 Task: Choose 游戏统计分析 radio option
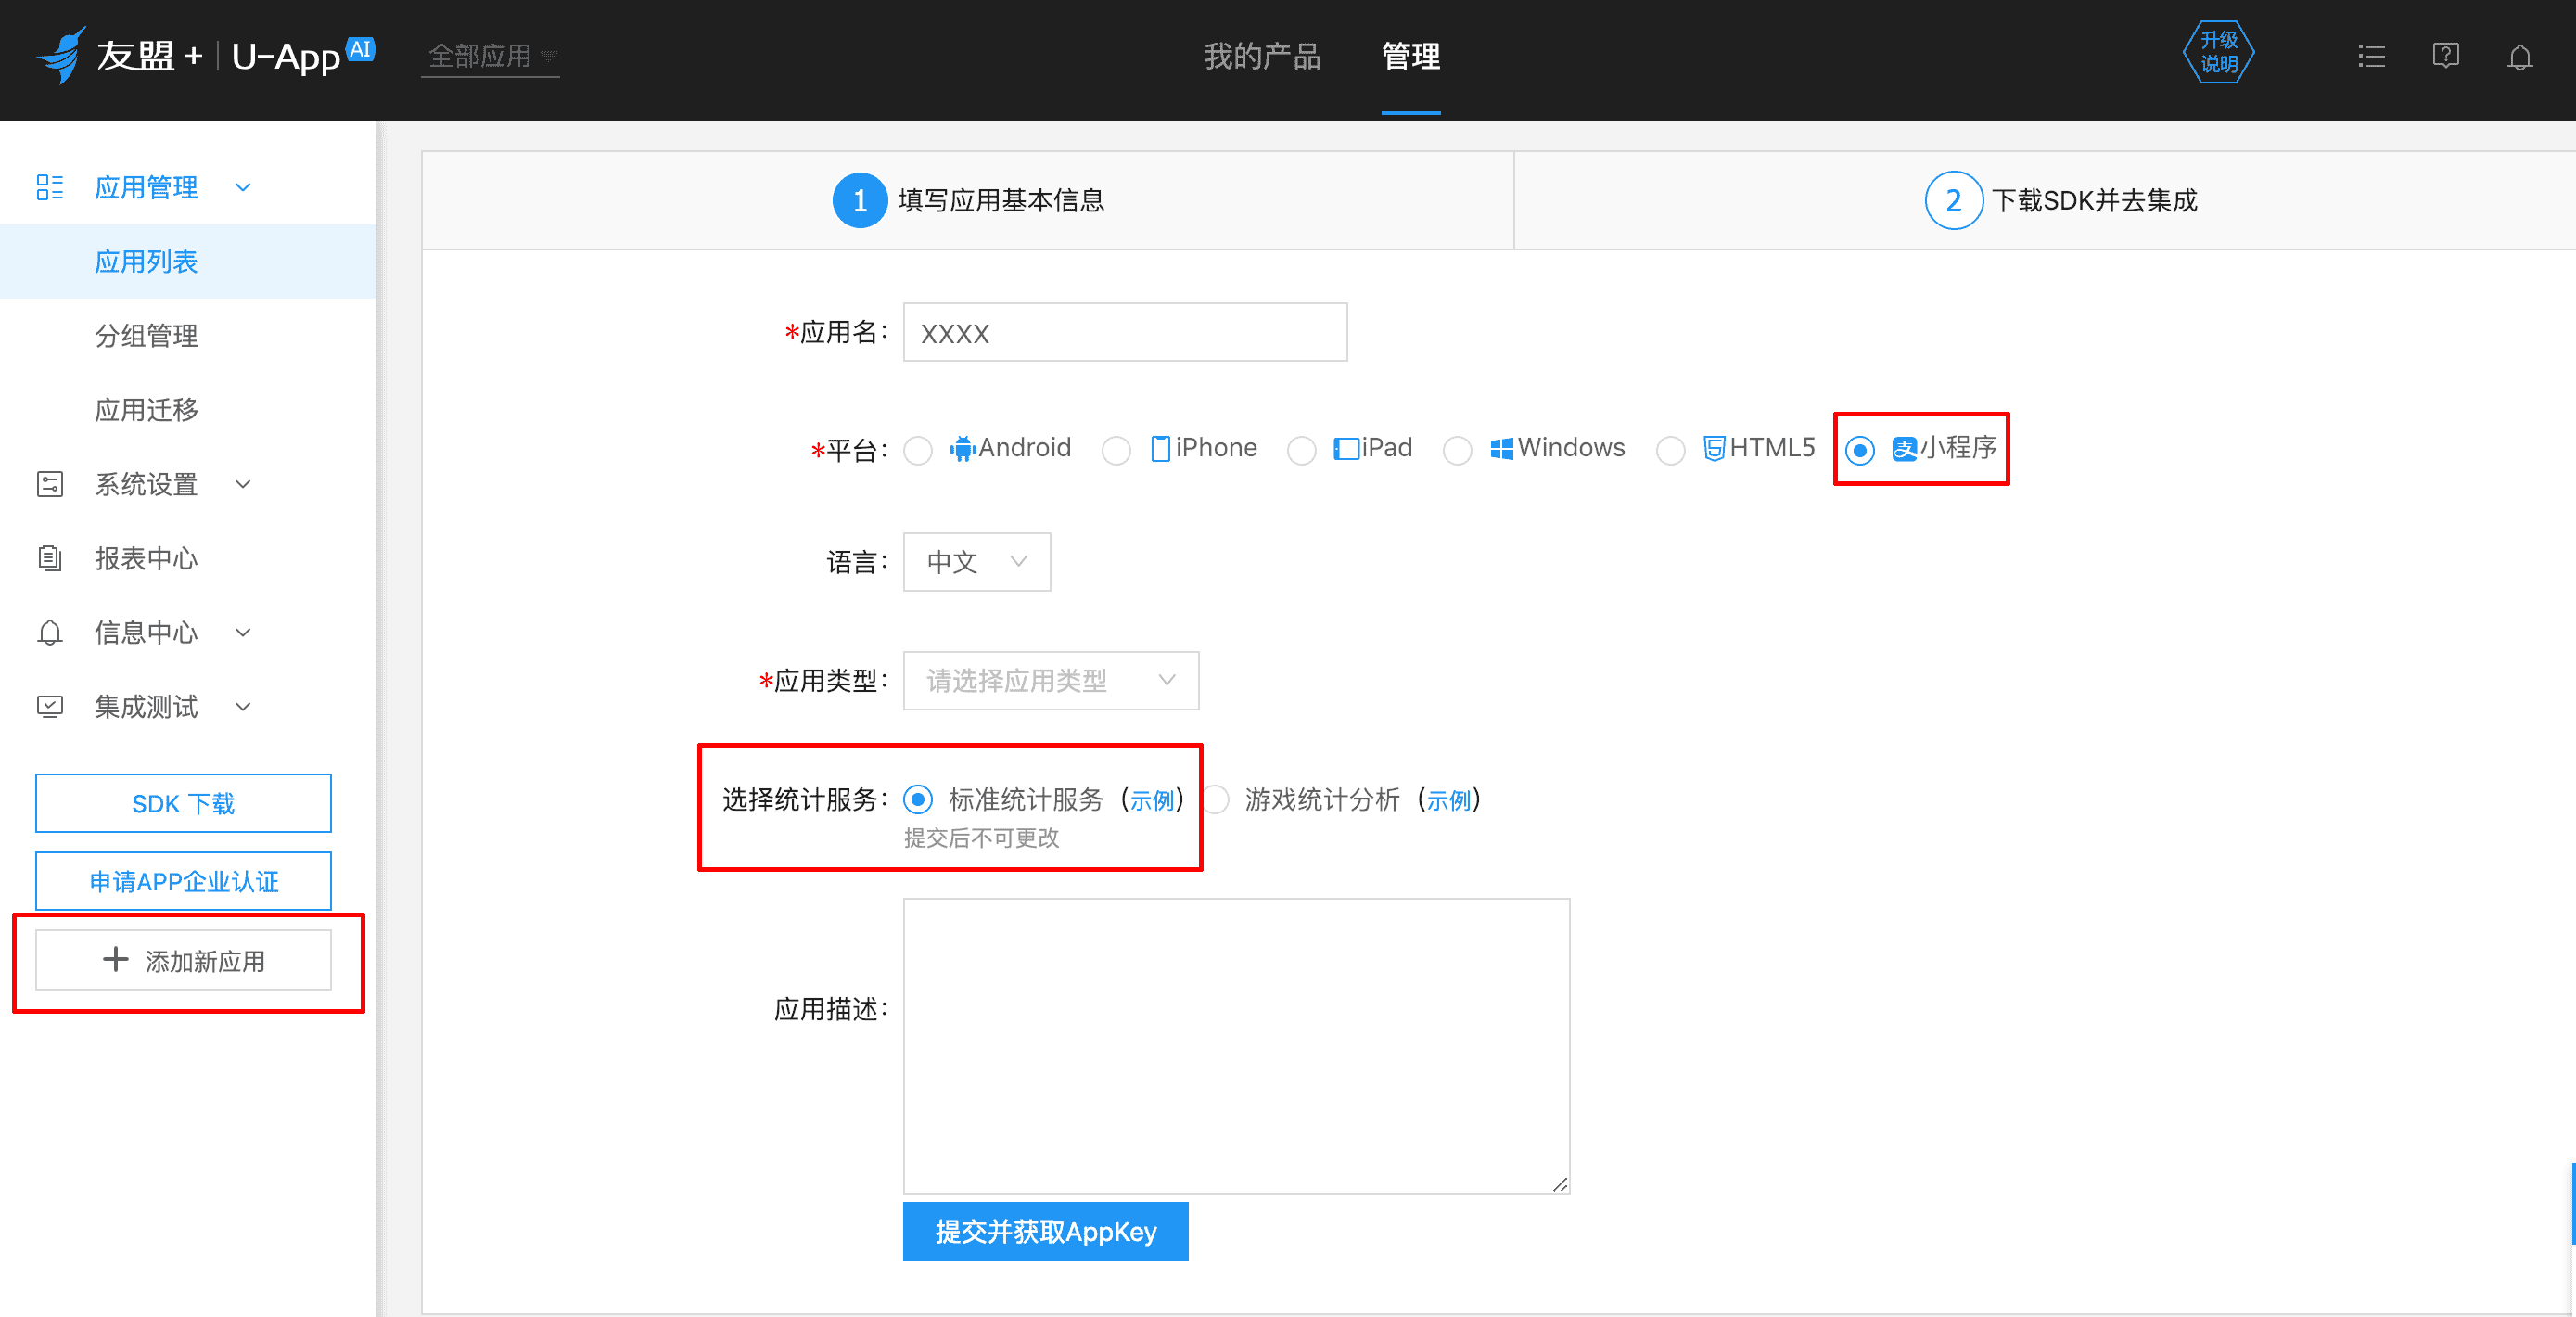click(x=1216, y=800)
